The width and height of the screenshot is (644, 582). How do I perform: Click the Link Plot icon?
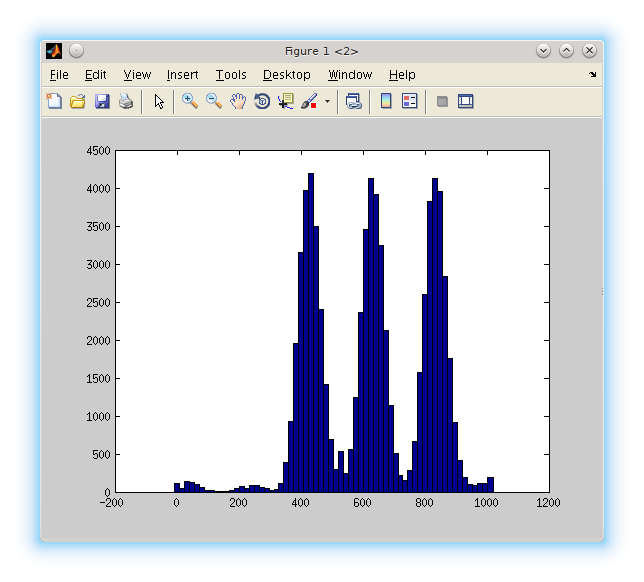(353, 101)
